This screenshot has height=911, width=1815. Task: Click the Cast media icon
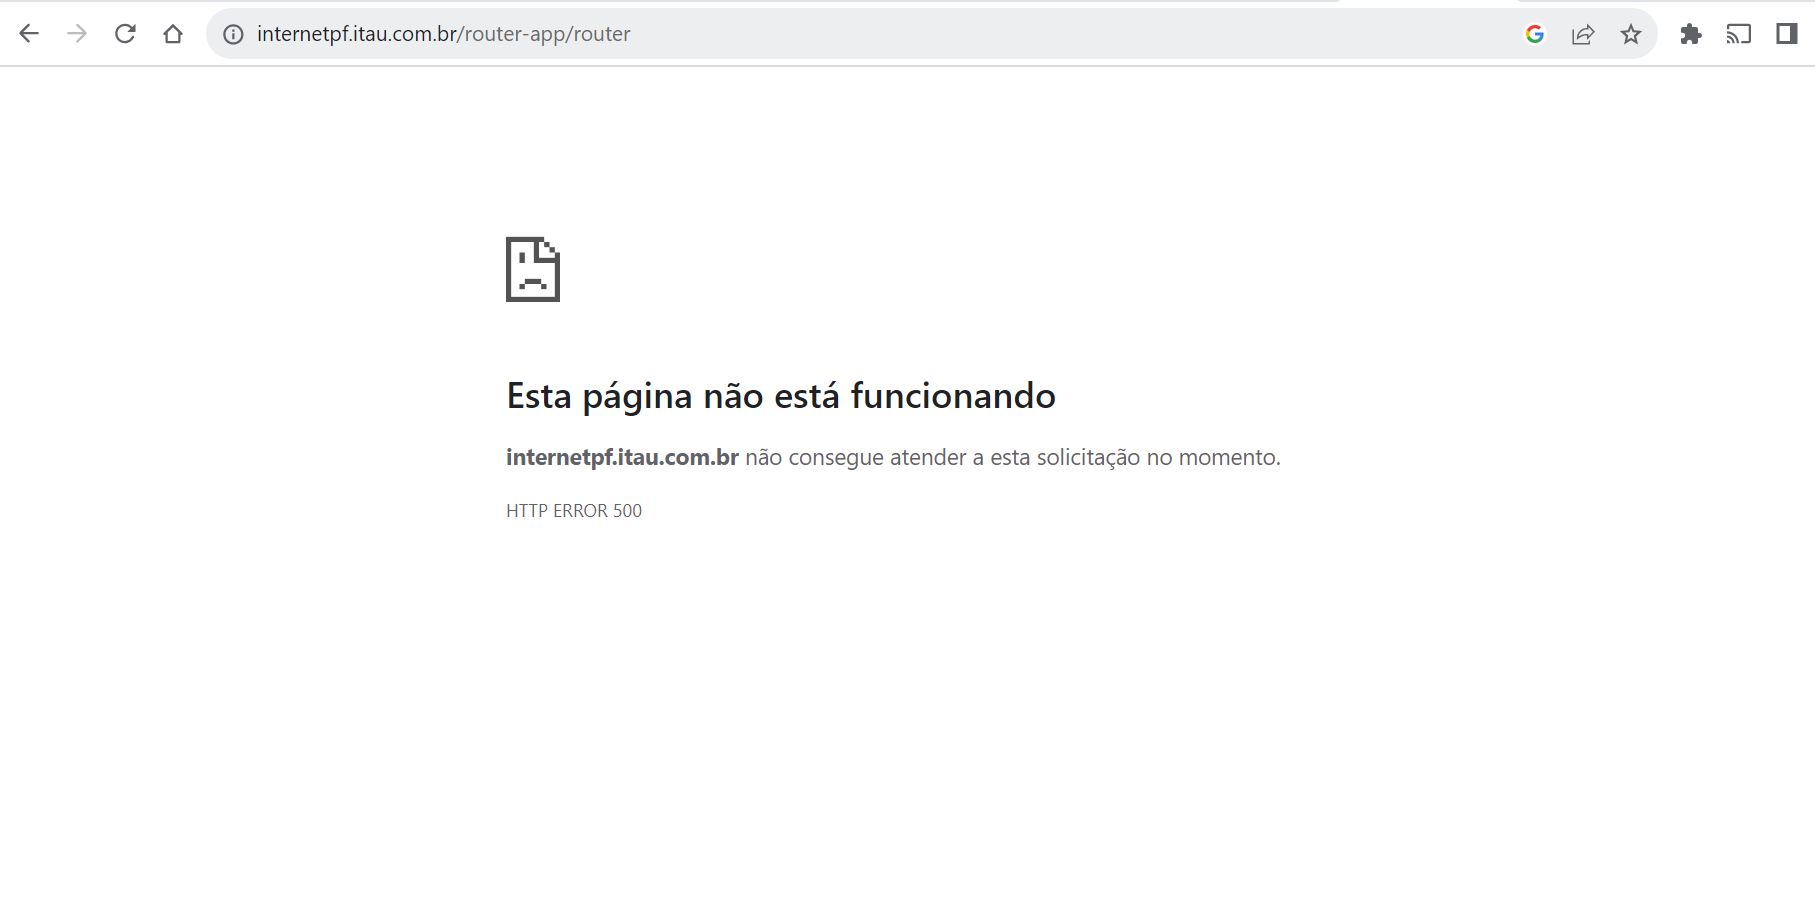coord(1738,34)
